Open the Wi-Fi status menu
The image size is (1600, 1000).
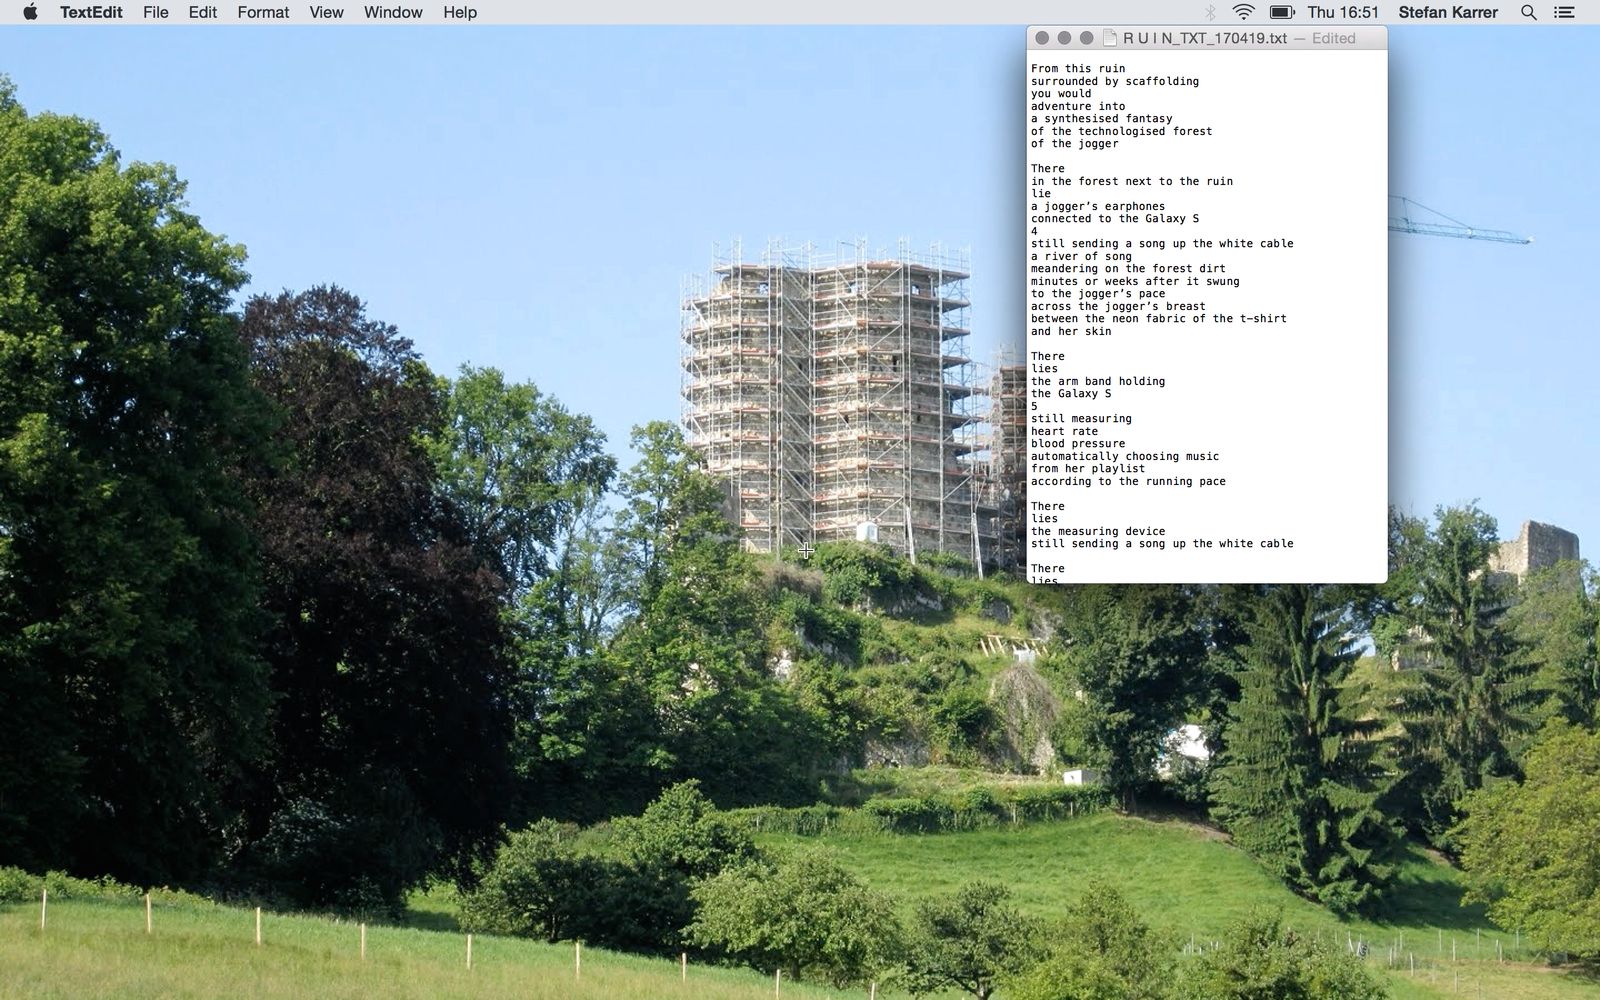(x=1243, y=12)
